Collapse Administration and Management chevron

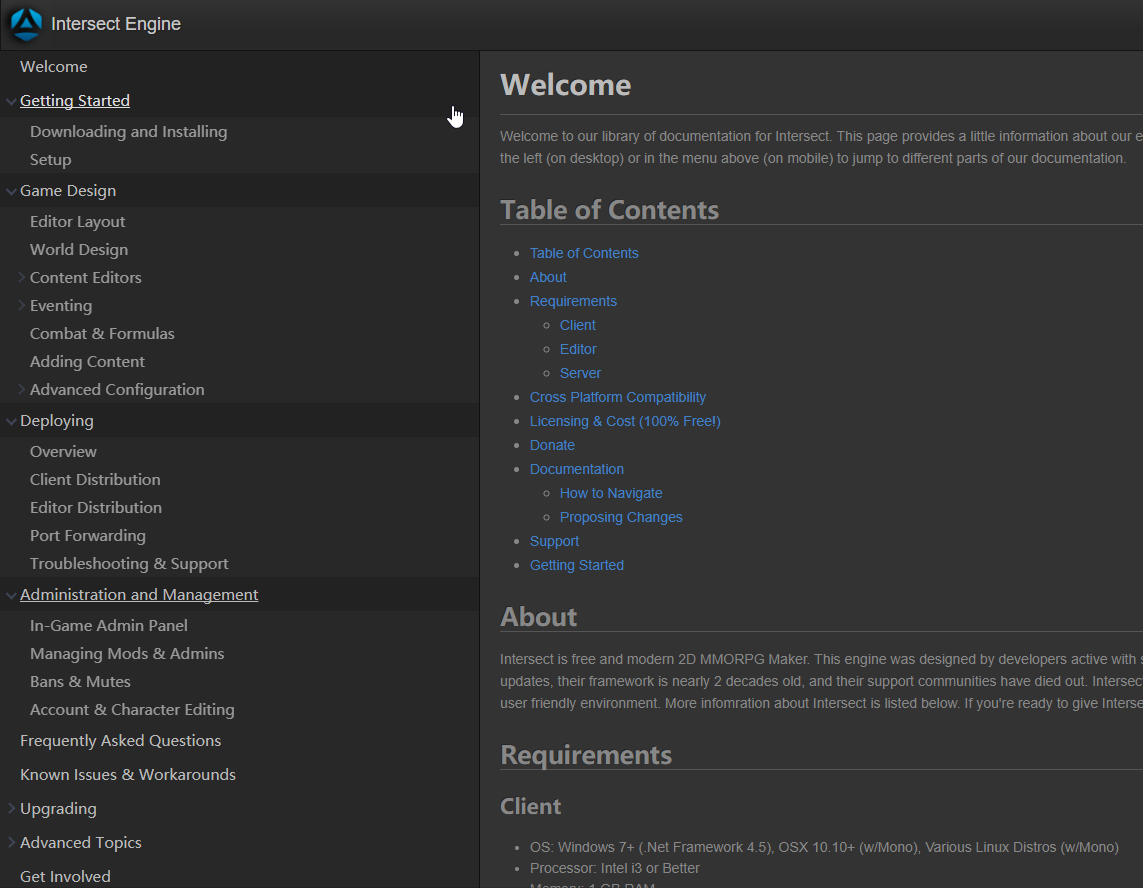point(11,596)
